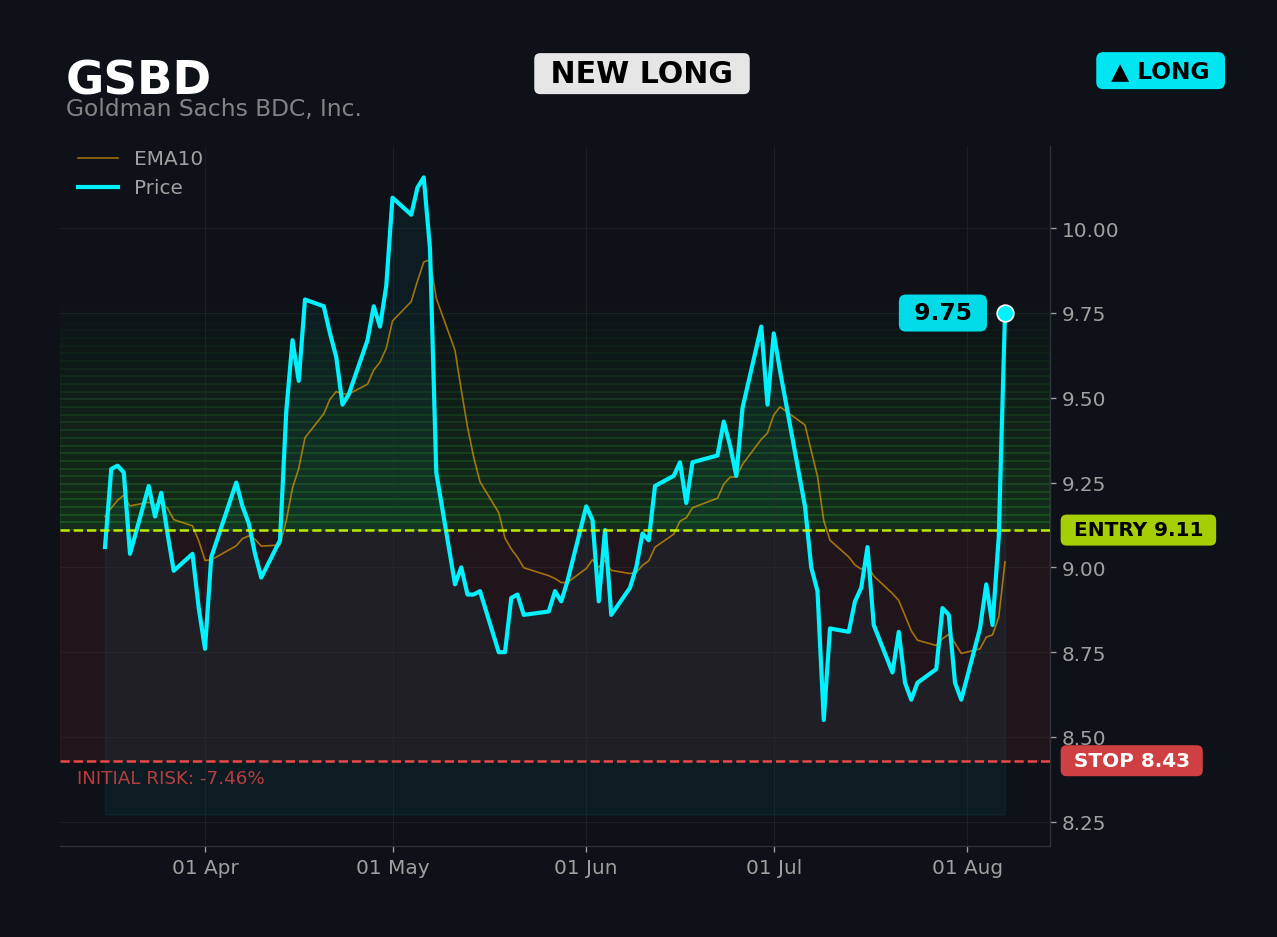Click the ENTRY 9.11 label
The width and height of the screenshot is (1277, 937).
(x=1138, y=530)
